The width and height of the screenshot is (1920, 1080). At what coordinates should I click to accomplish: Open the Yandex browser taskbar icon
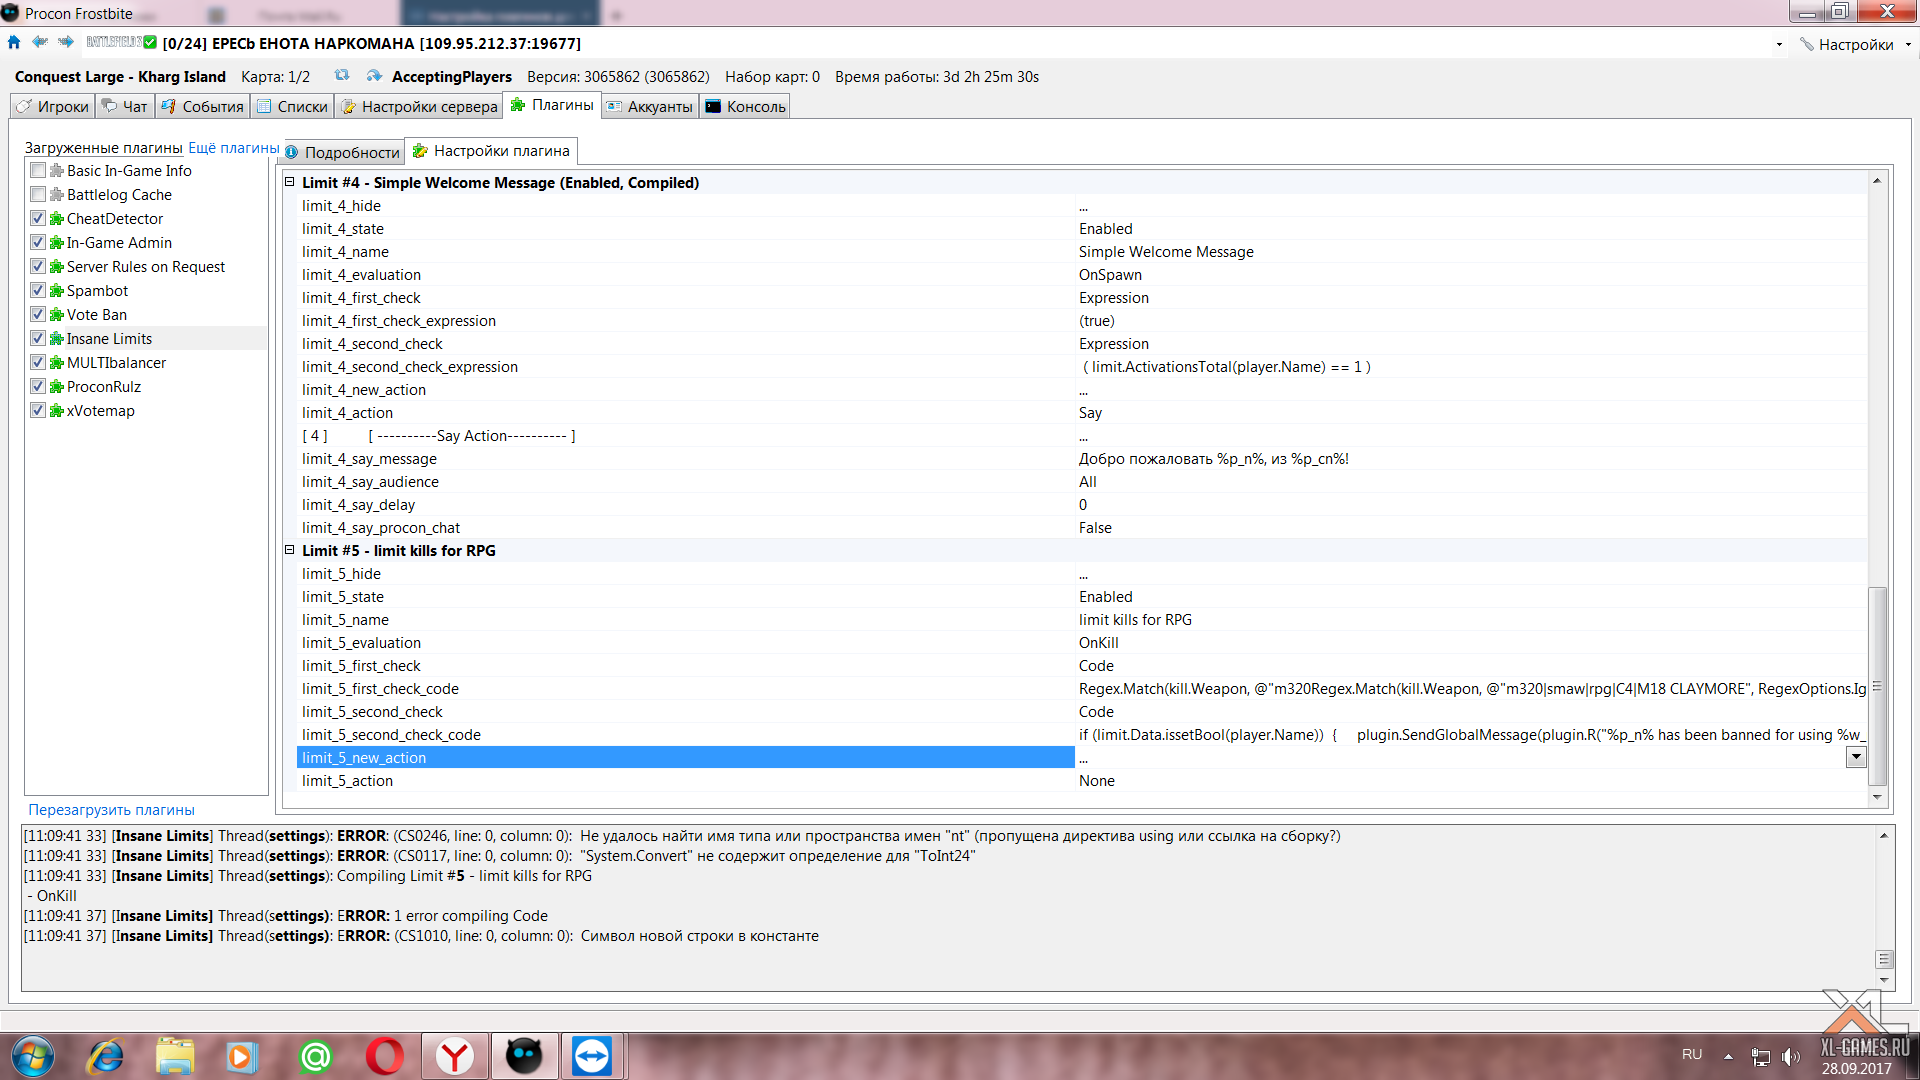coord(455,1056)
